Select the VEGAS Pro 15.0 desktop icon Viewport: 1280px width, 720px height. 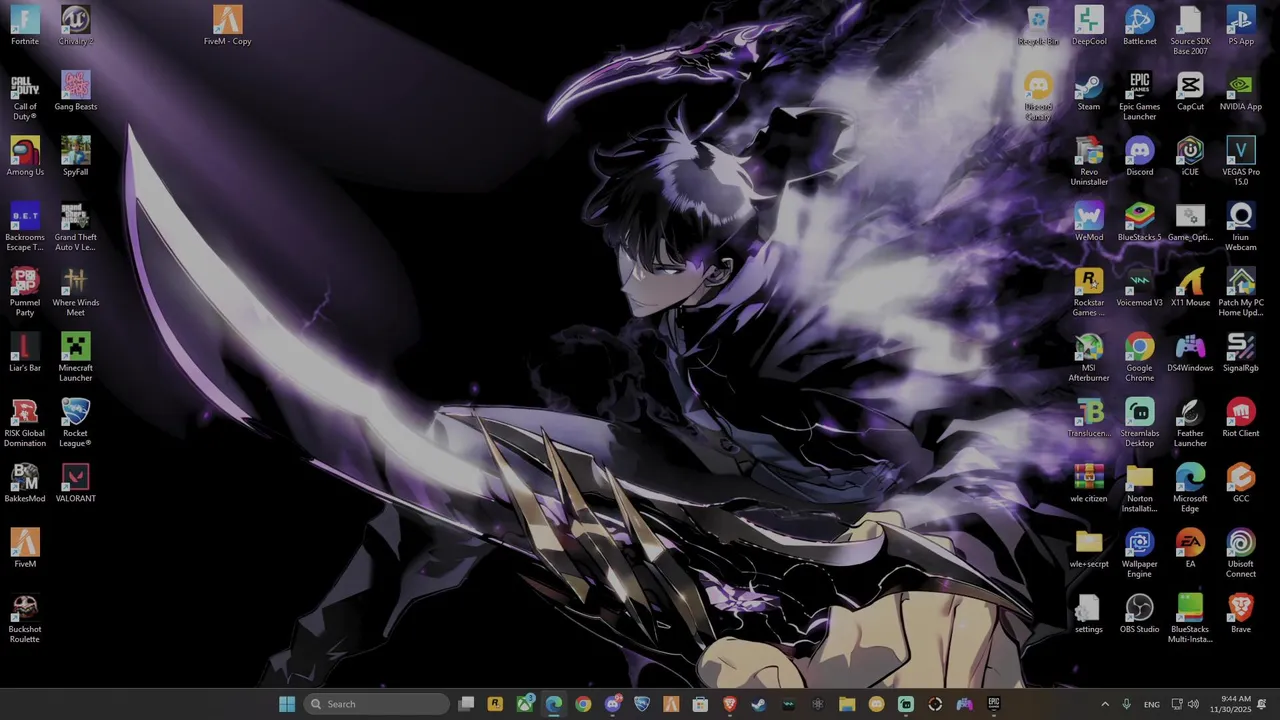[1241, 161]
